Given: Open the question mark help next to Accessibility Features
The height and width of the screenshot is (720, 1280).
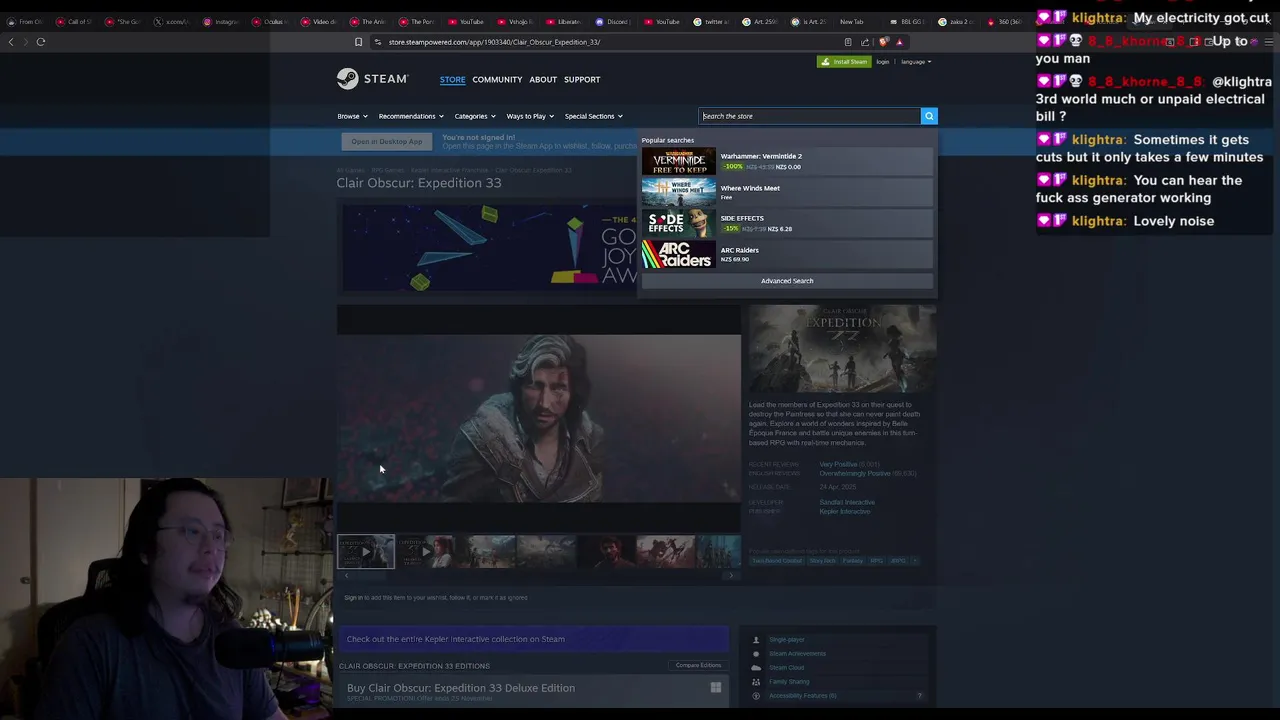Looking at the screenshot, I should coord(919,696).
